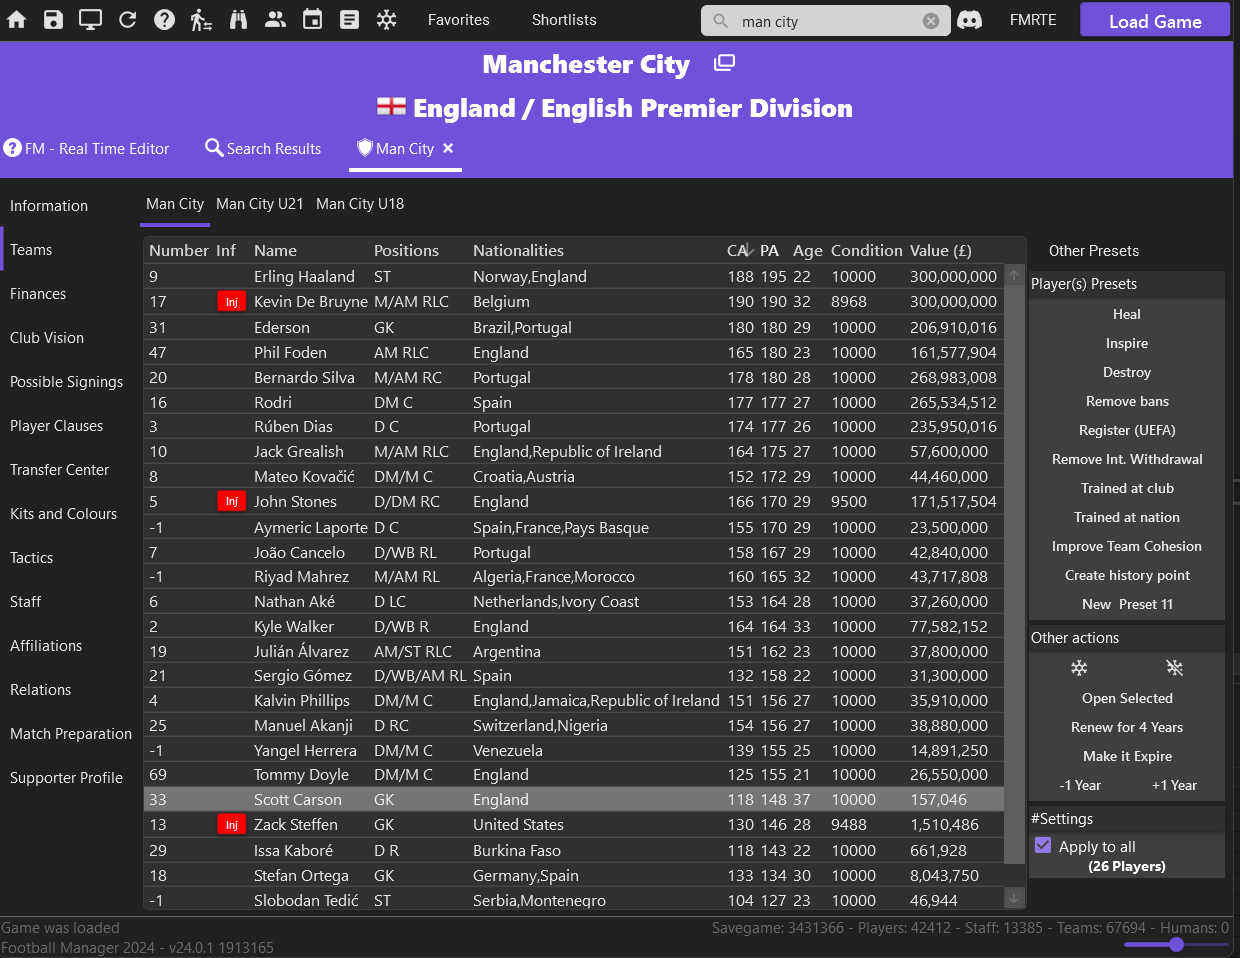
Task: Select the Man City U18 squad tab
Action: [x=360, y=203]
